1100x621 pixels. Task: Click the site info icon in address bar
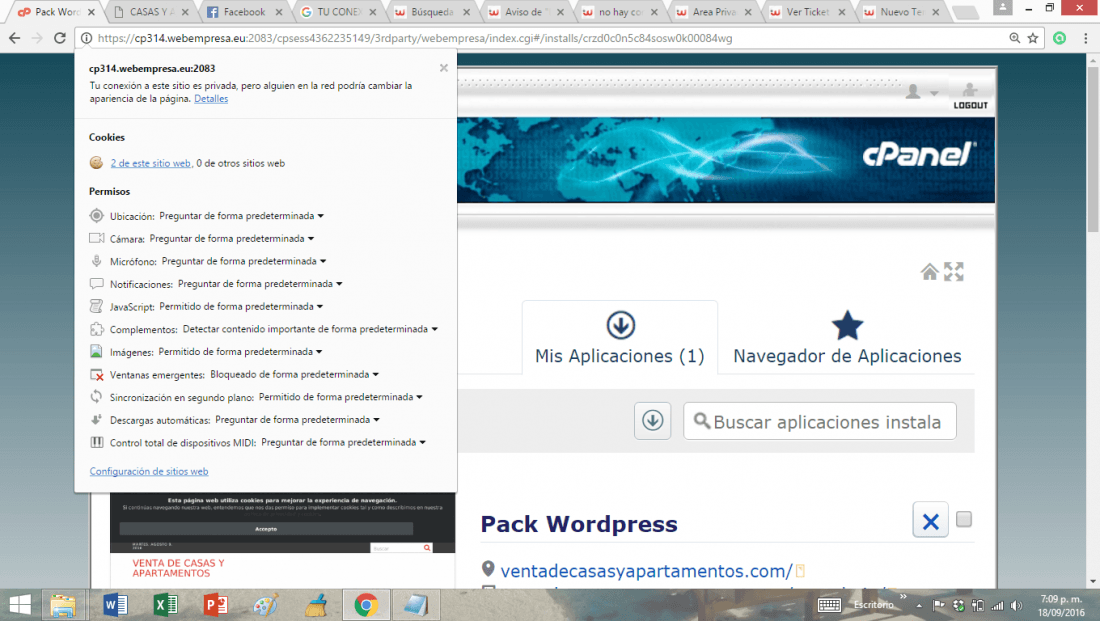click(86, 38)
